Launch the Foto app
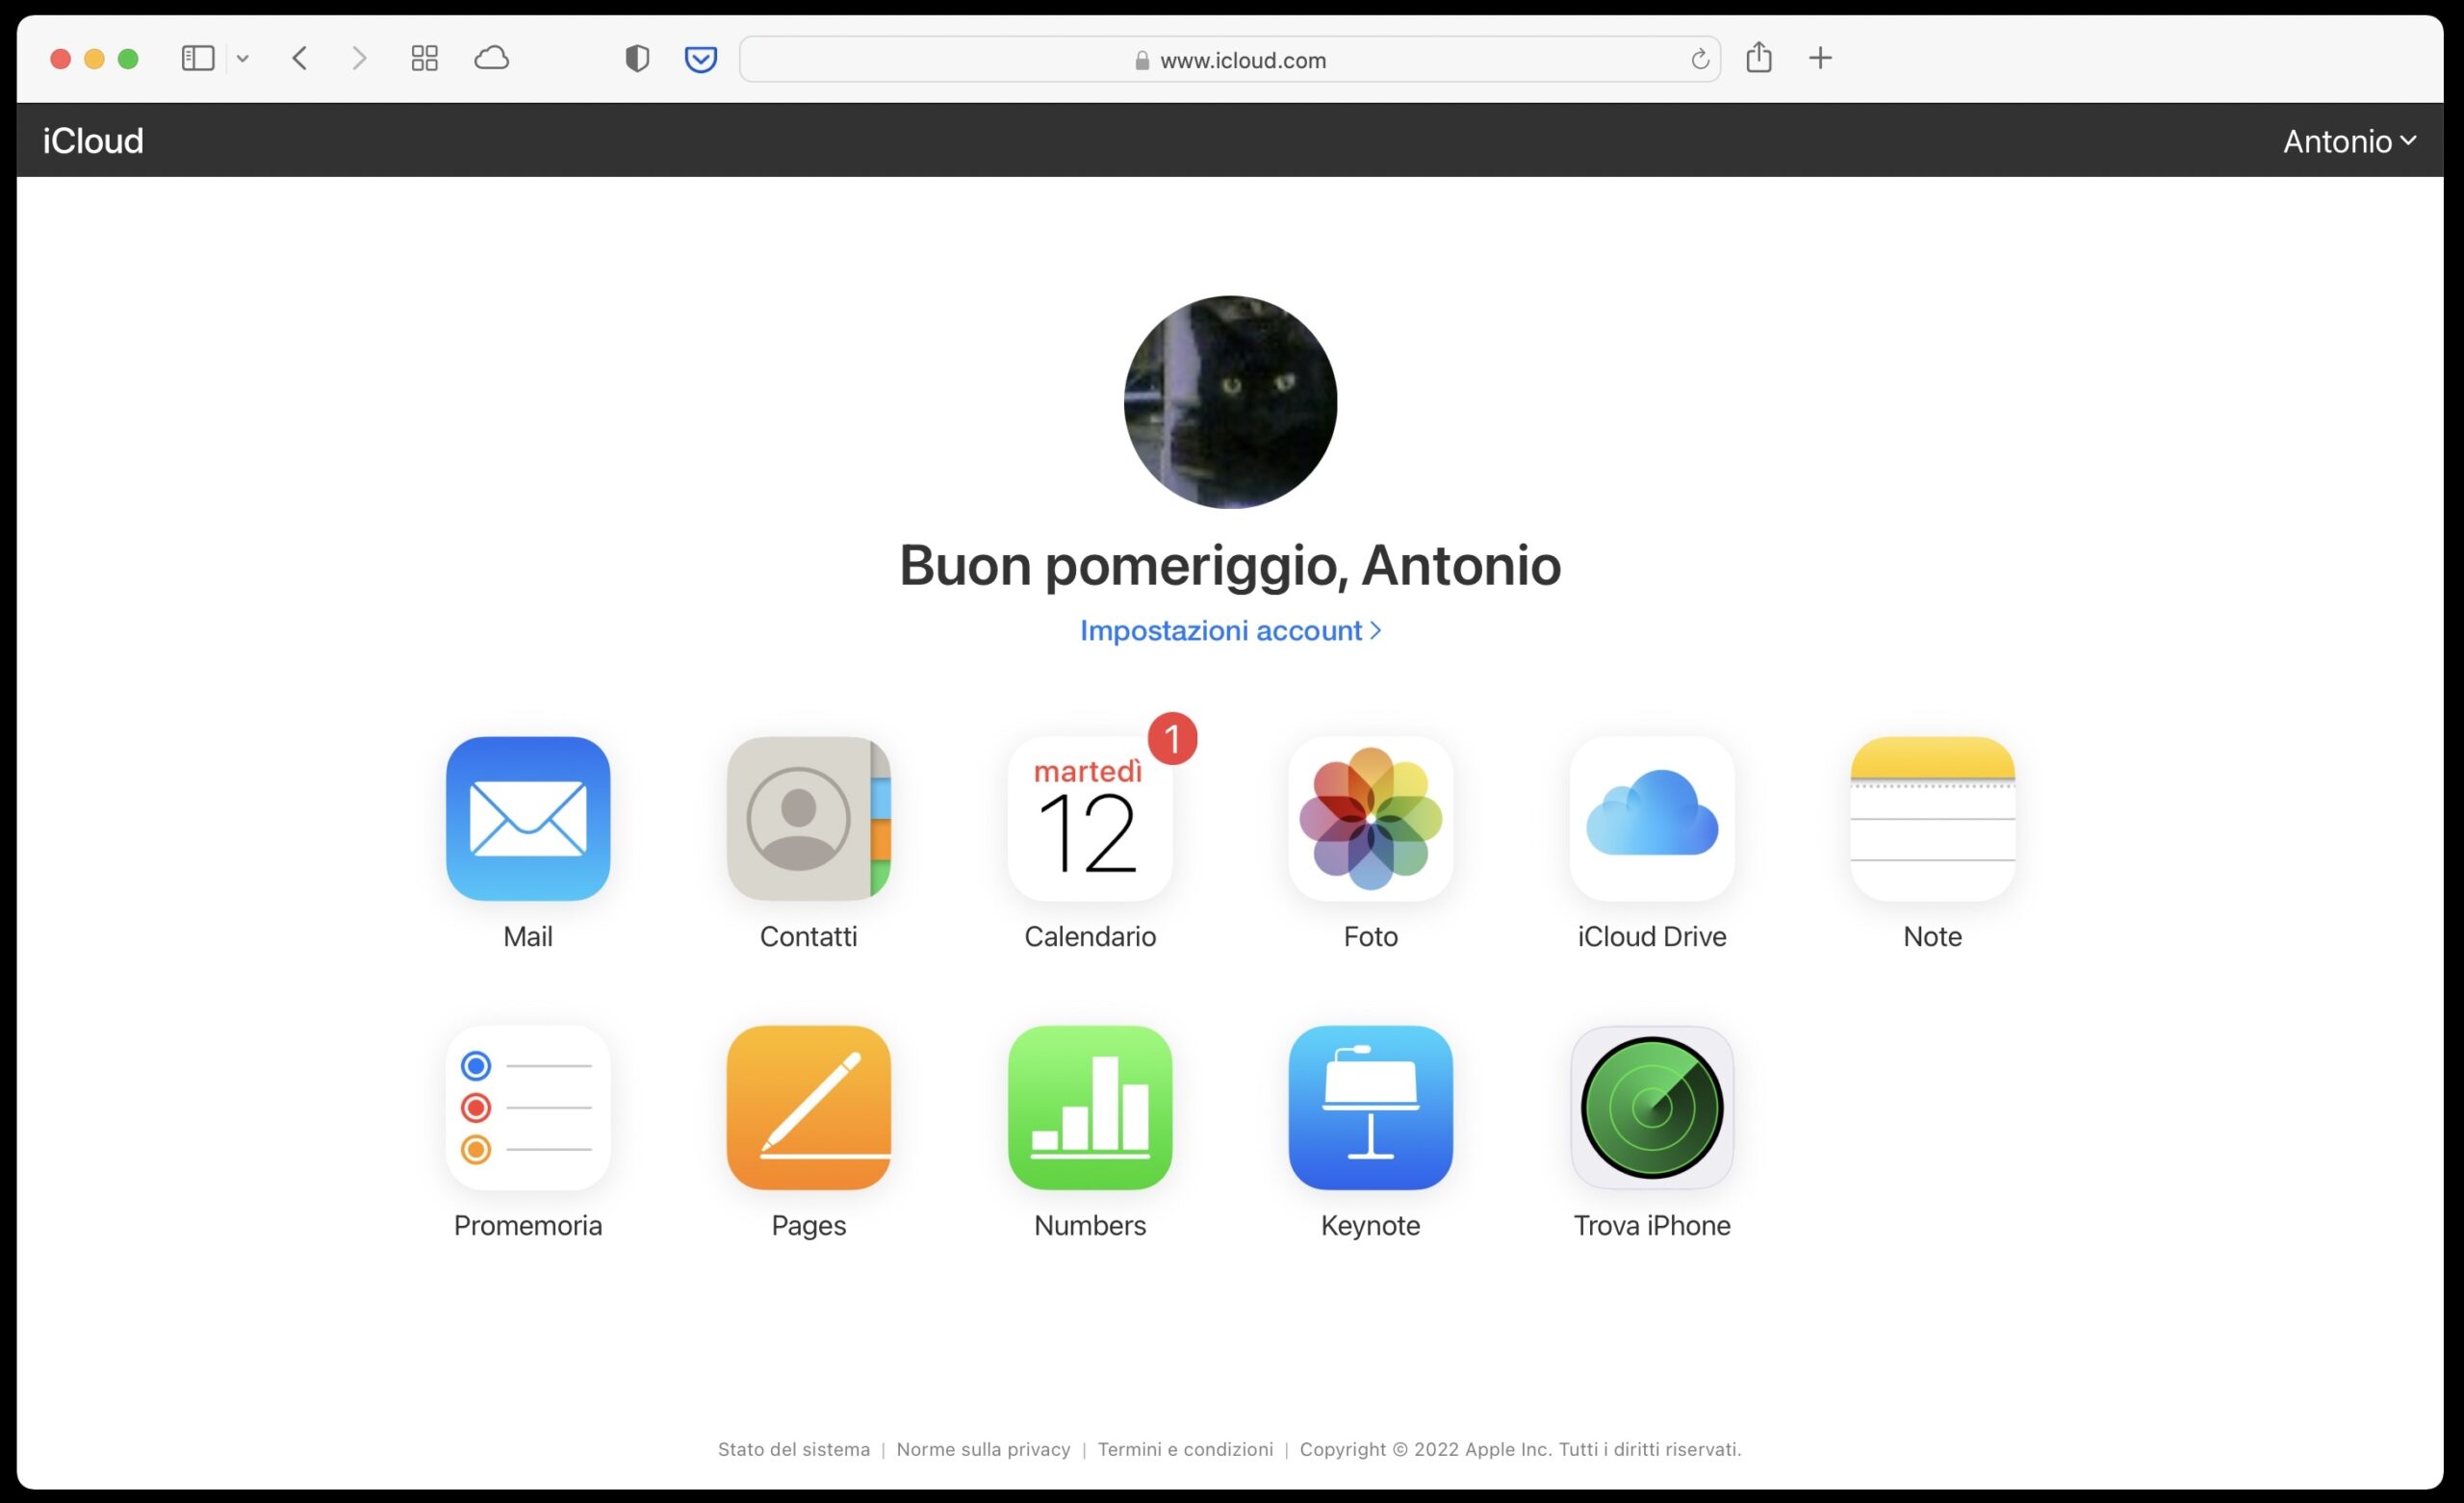This screenshot has height=1503, width=2464. click(x=1370, y=819)
